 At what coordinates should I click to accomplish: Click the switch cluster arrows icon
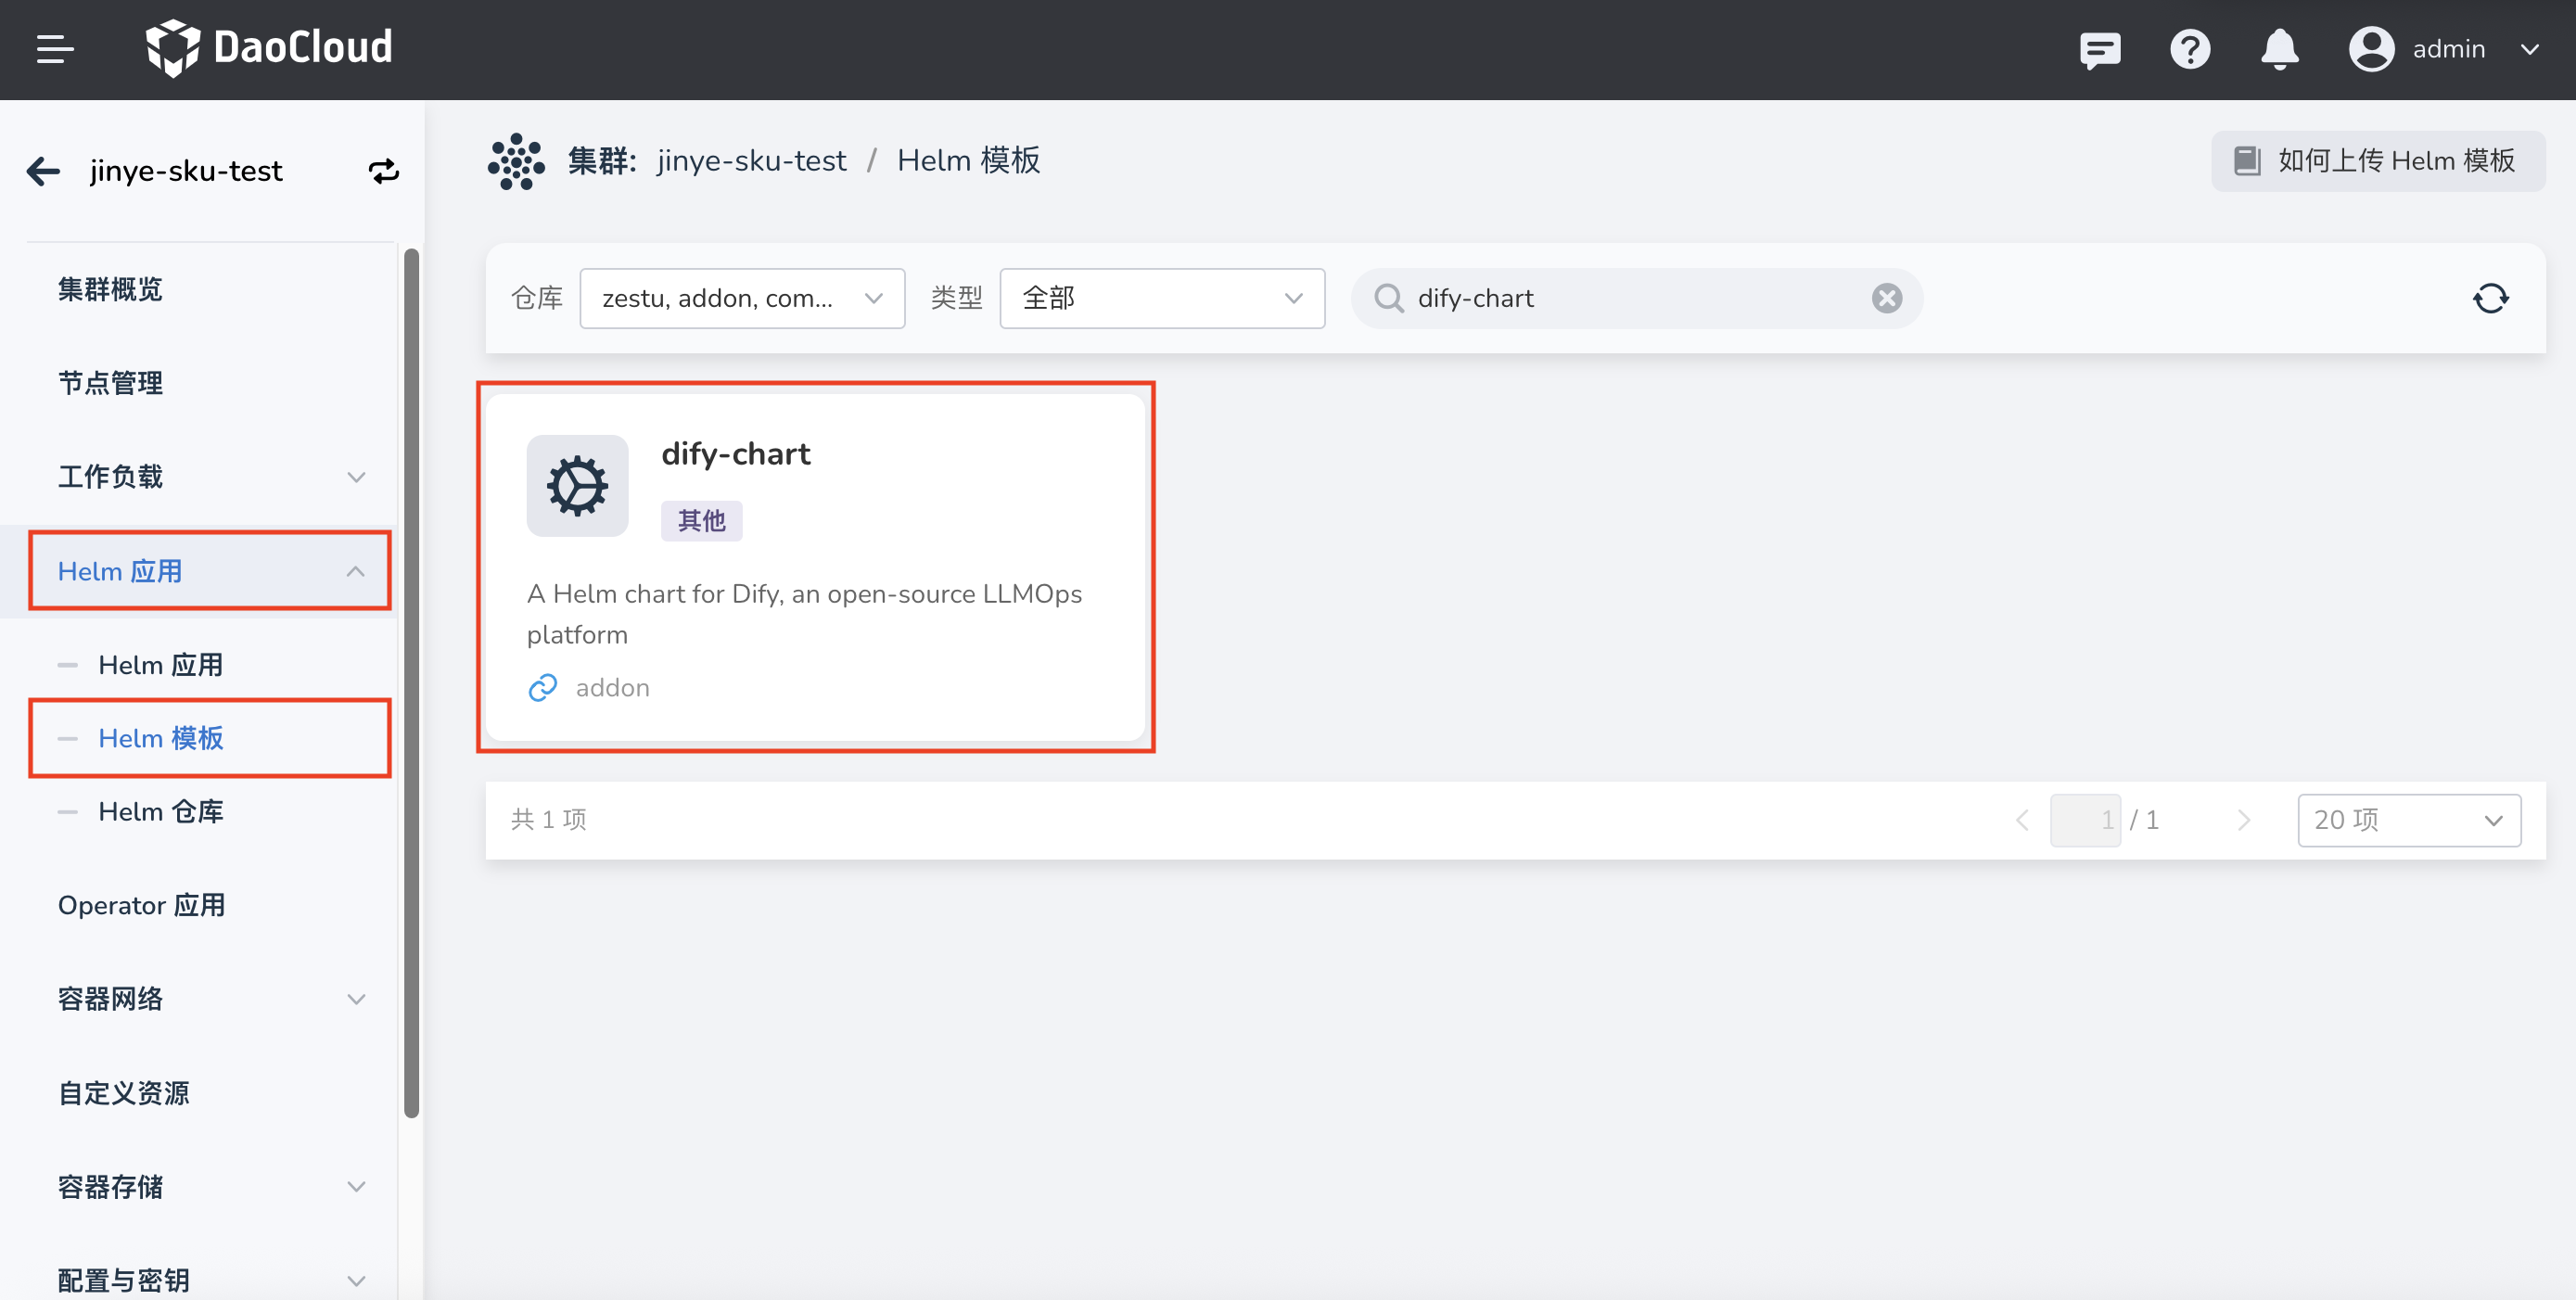coord(384,171)
